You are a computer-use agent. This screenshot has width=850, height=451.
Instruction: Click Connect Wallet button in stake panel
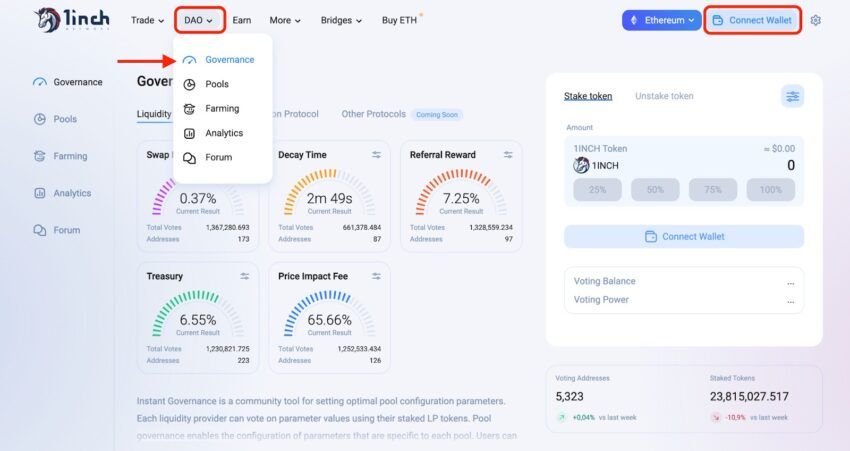click(684, 236)
